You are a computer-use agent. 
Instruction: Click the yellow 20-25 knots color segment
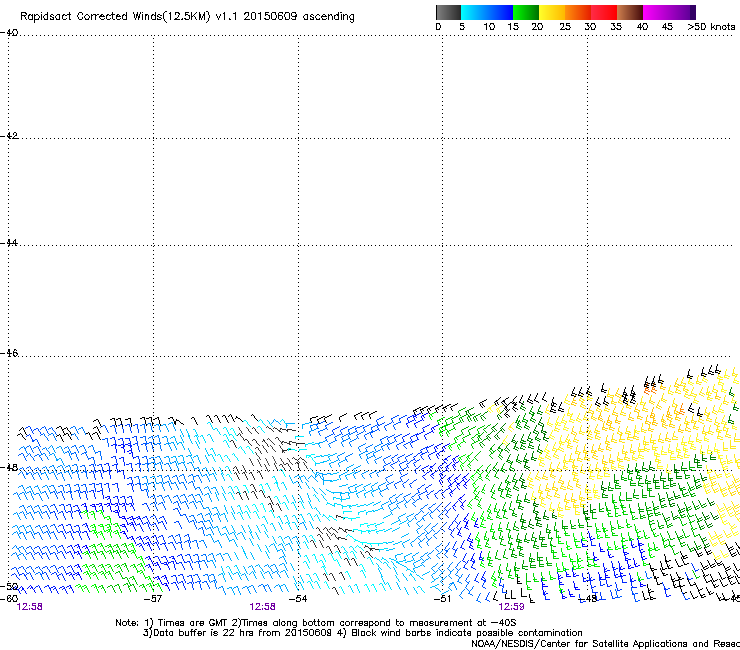tap(552, 12)
